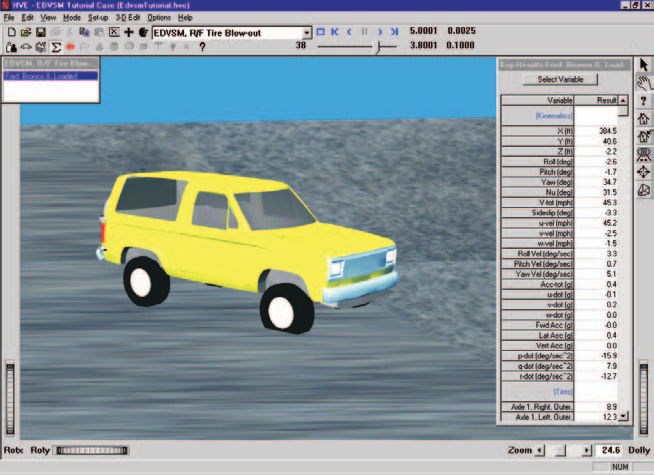Click the playback time slider
This screenshot has width=654, height=475.
[357, 46]
